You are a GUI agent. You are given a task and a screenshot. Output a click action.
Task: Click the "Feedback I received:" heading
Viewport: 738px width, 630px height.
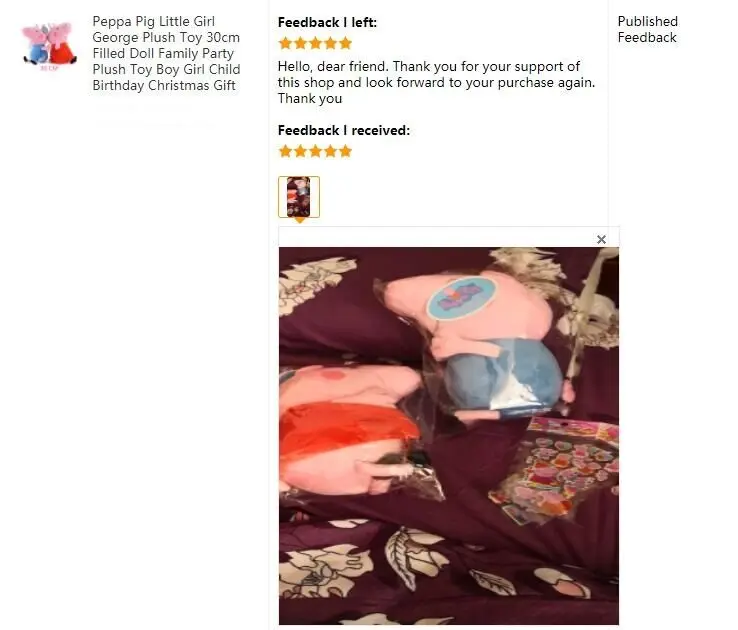[344, 130]
